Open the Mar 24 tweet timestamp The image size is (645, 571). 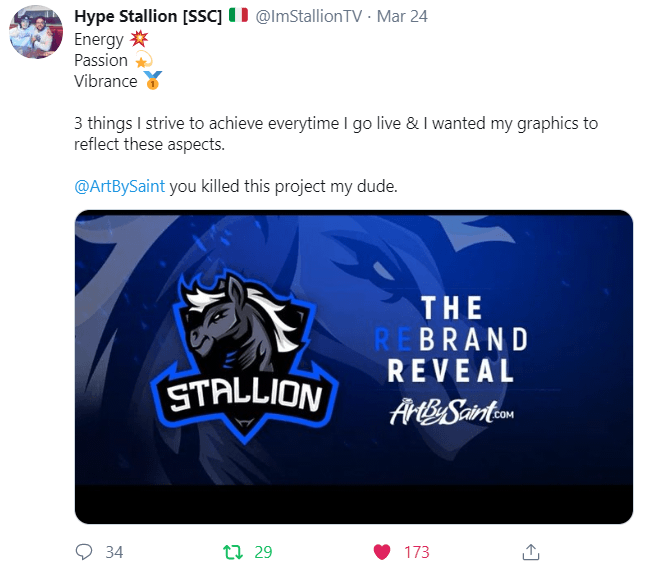(402, 16)
